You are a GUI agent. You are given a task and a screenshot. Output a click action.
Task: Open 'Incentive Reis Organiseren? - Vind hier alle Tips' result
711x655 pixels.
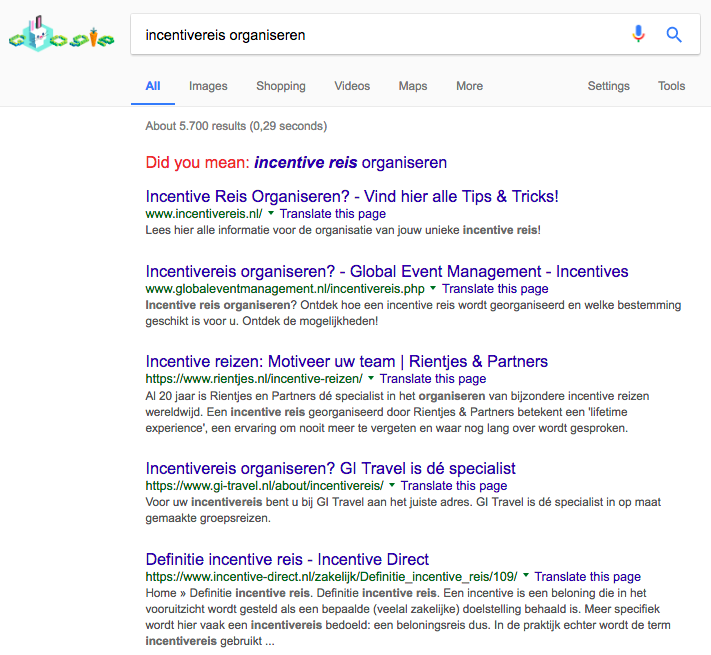(x=352, y=196)
